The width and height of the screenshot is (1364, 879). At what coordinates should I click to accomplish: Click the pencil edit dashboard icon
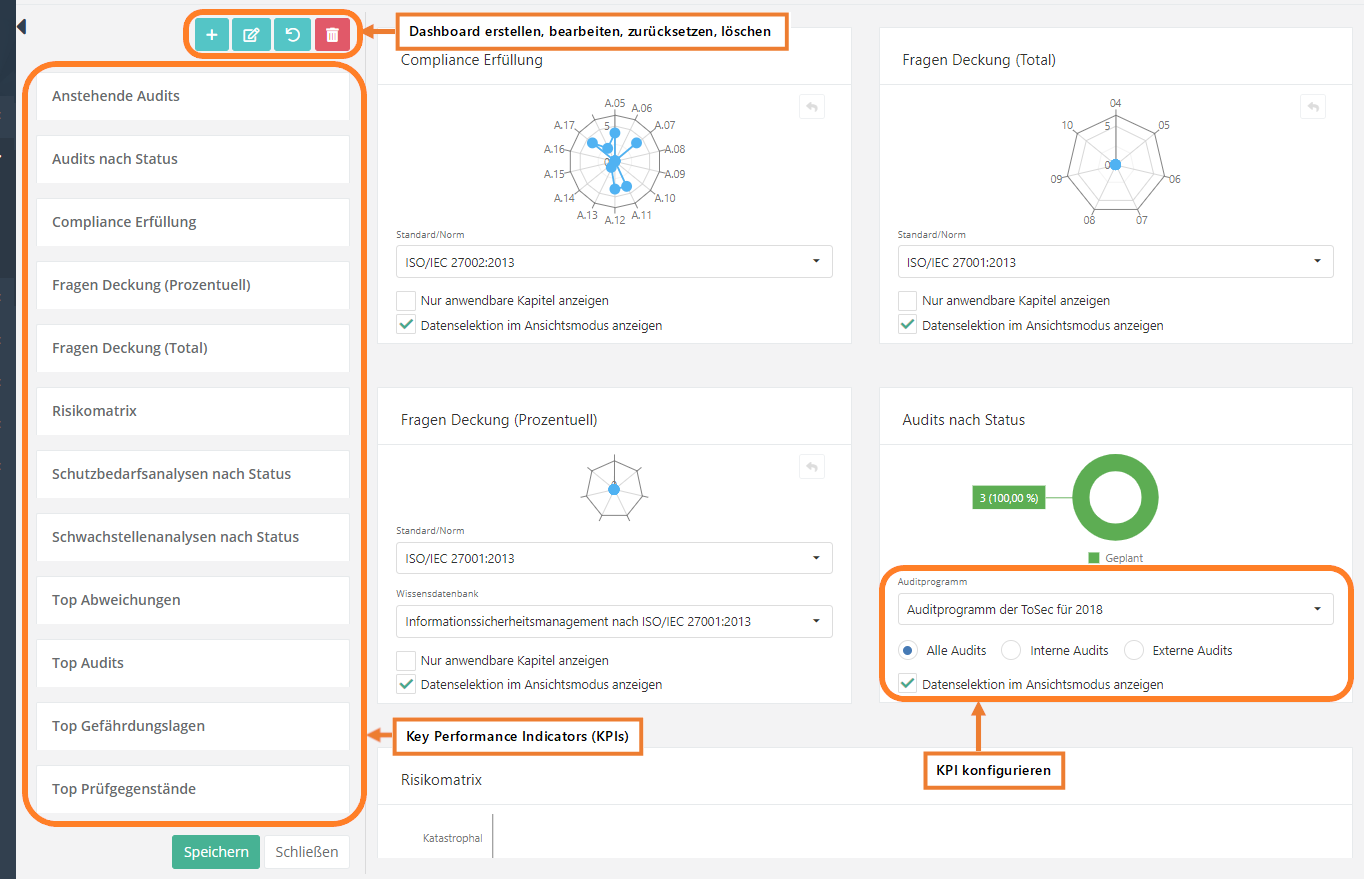pyautogui.click(x=251, y=35)
